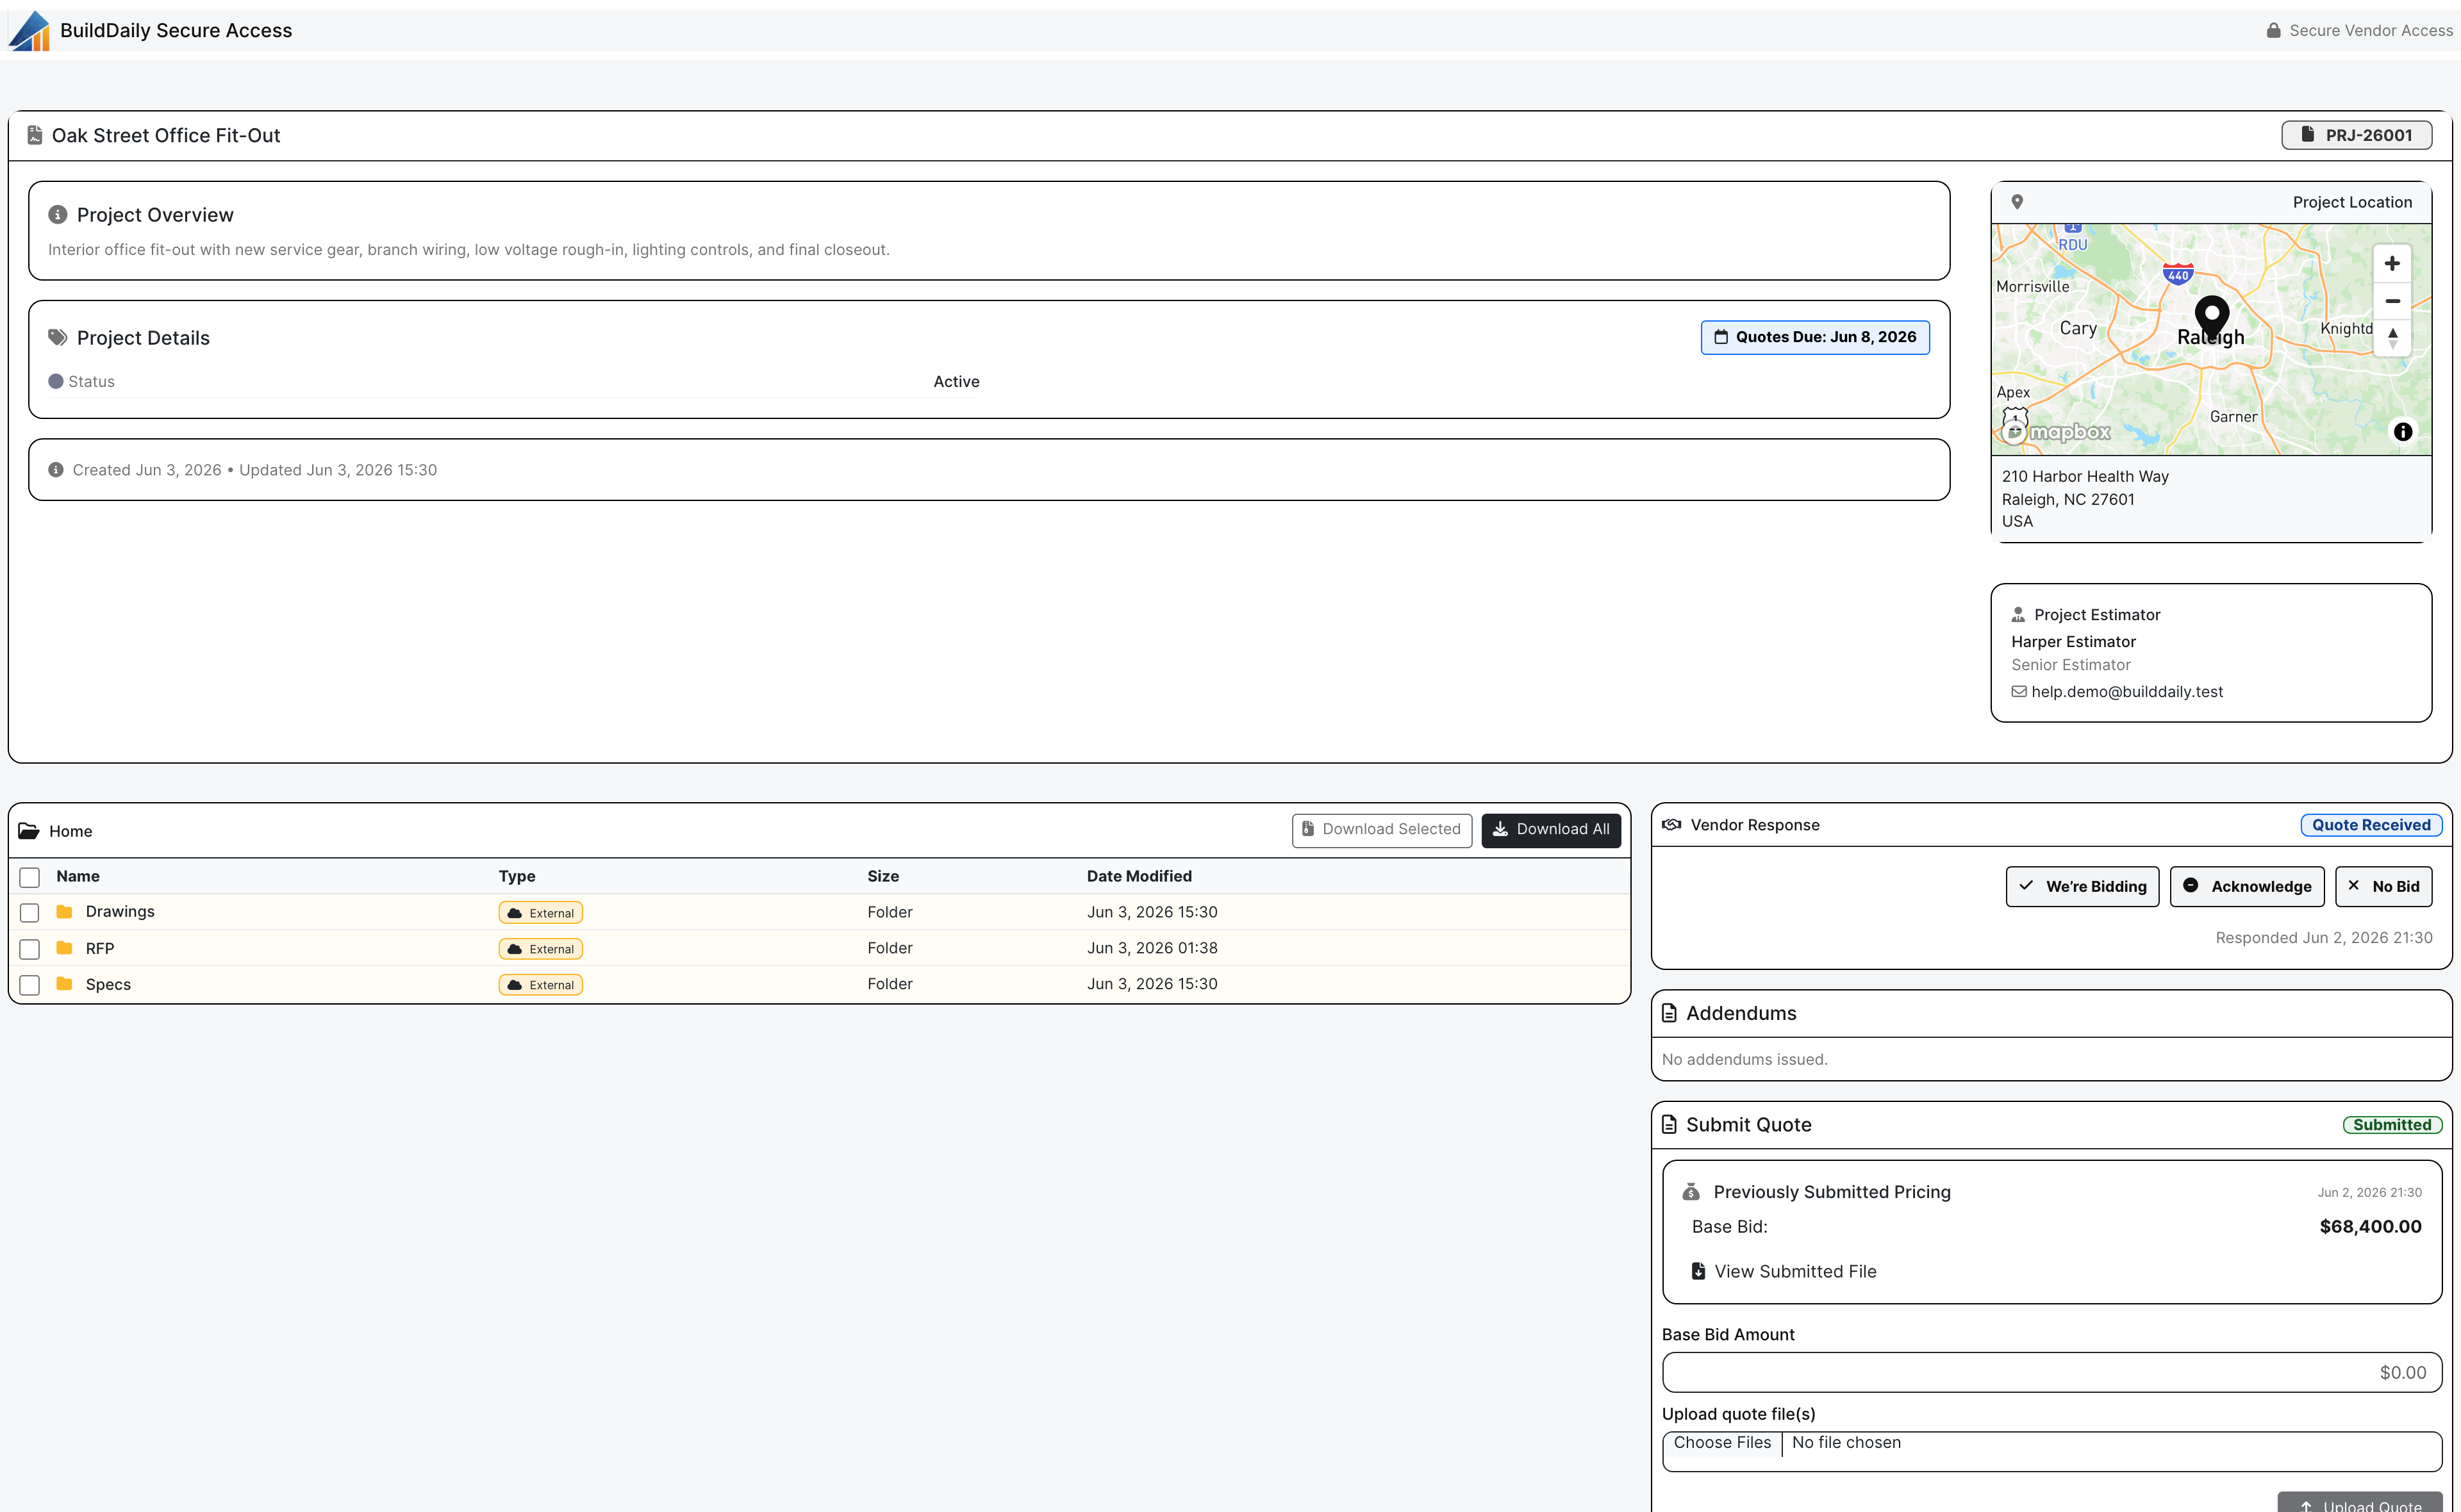Click the Harper Estimator name
Screen dimensions: 2461x1512
coord(2073,642)
